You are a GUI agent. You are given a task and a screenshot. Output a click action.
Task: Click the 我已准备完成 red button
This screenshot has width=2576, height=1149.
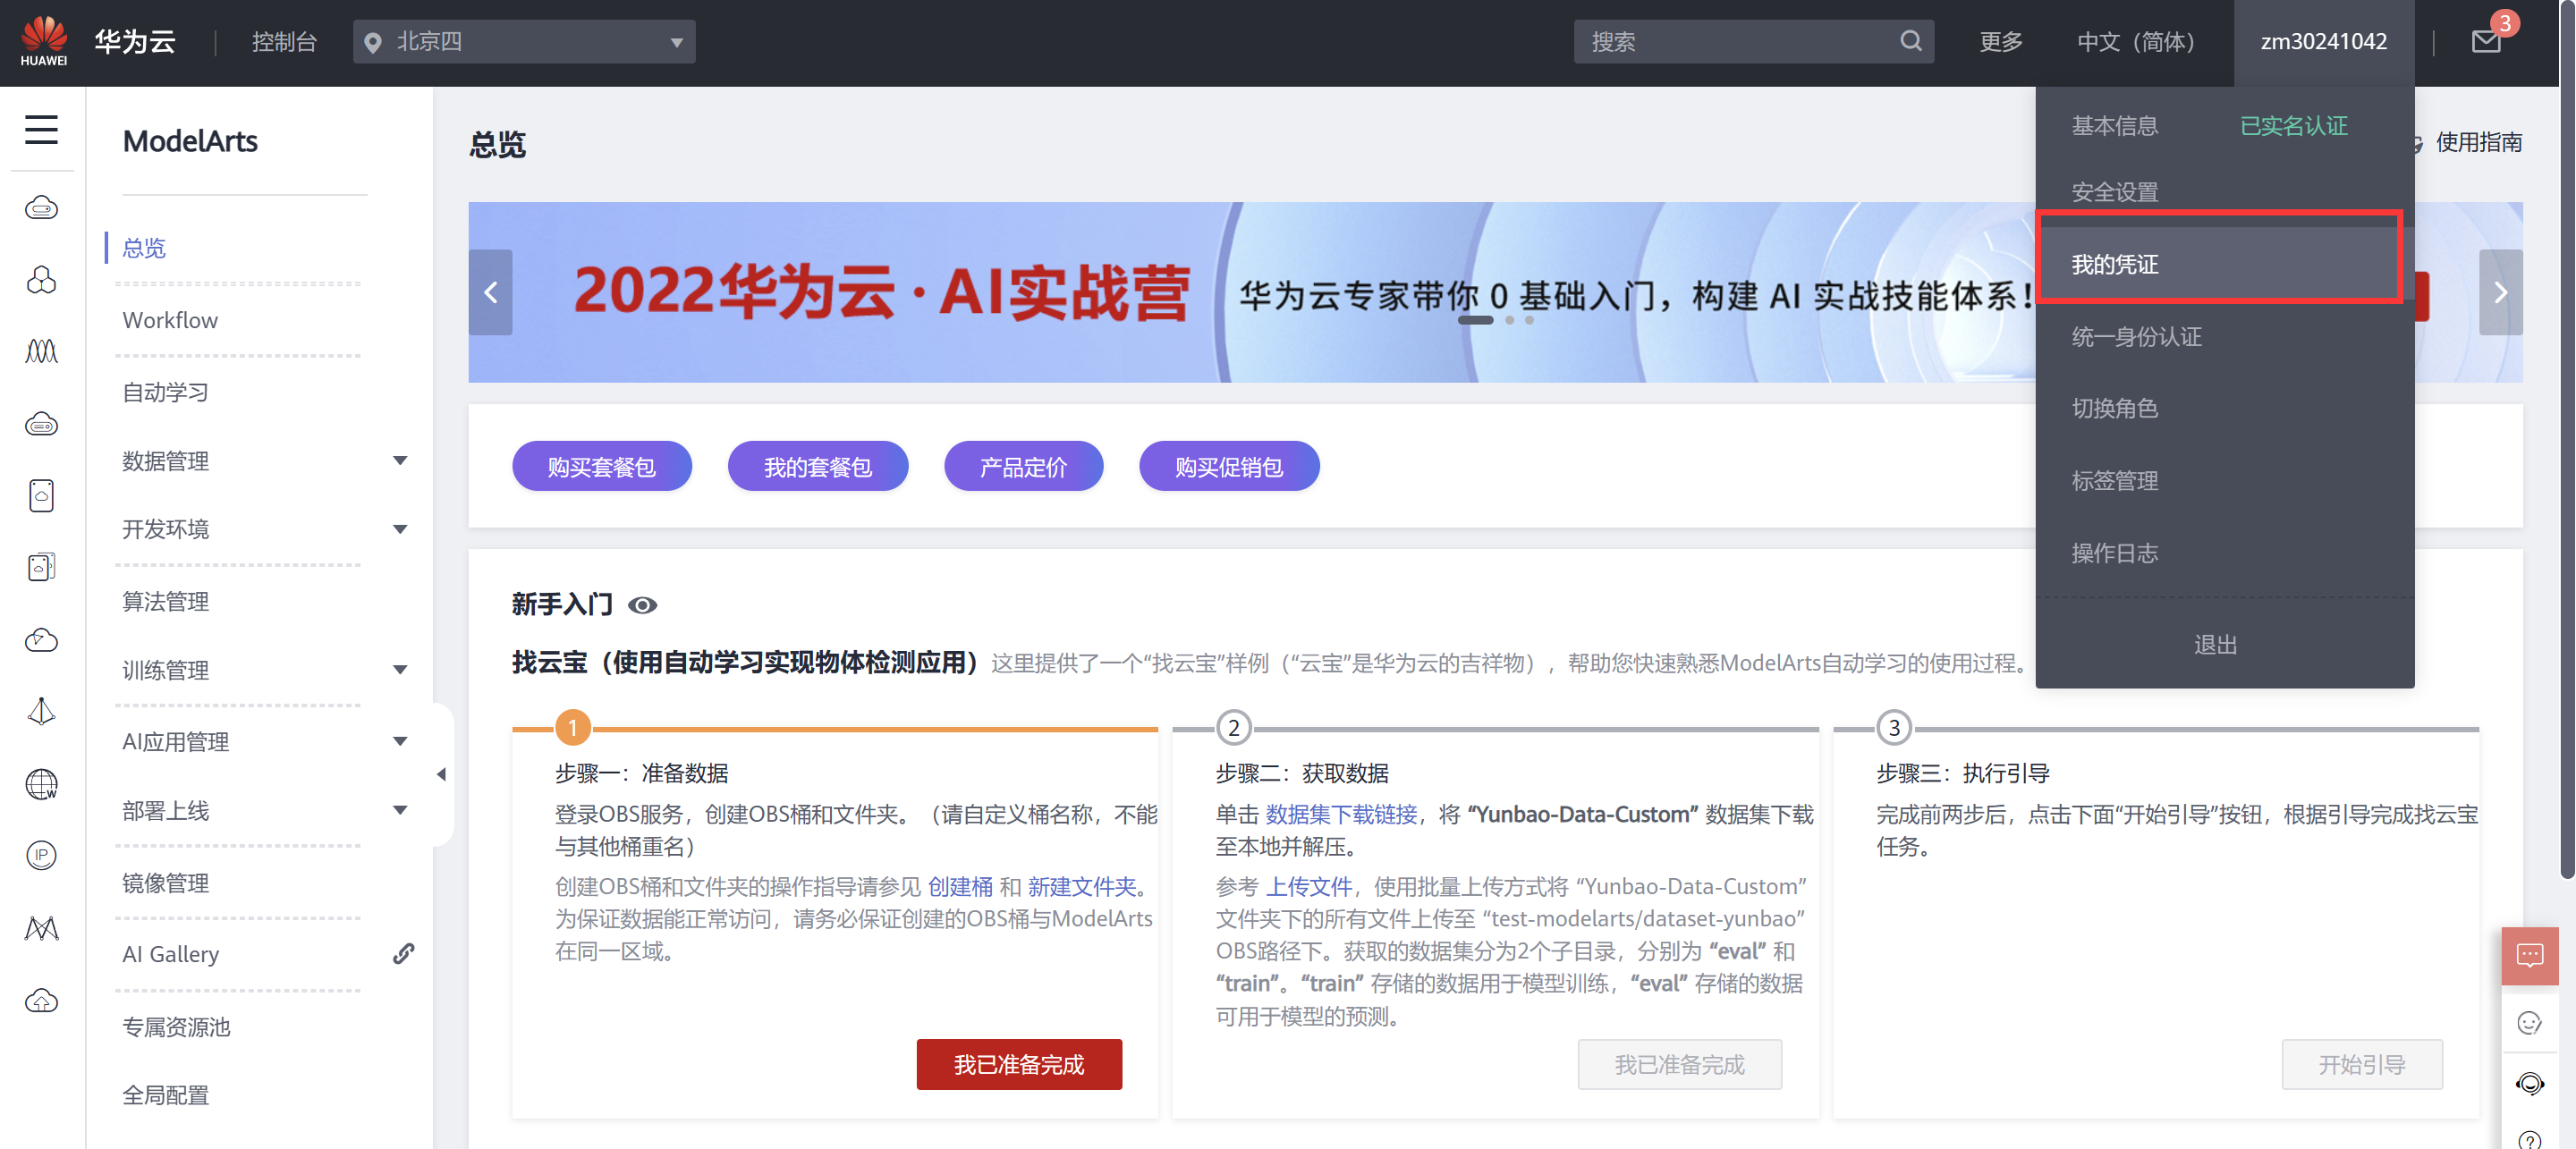coord(1018,1064)
